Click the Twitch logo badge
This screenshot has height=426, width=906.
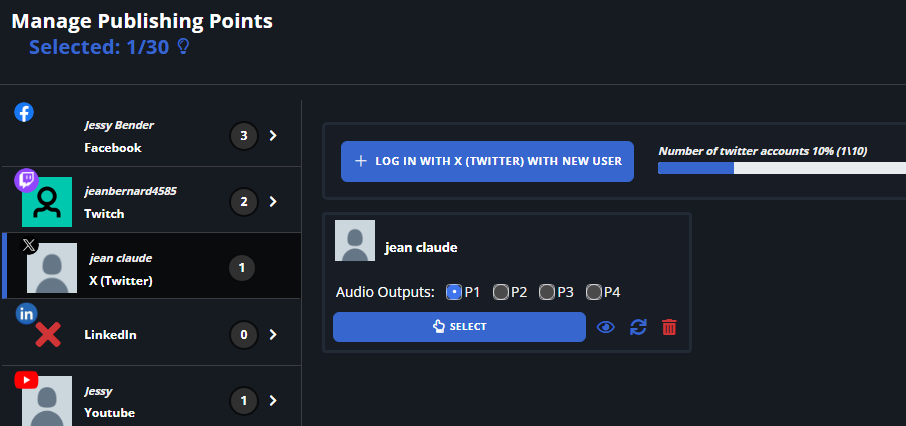pyautogui.click(x=26, y=181)
